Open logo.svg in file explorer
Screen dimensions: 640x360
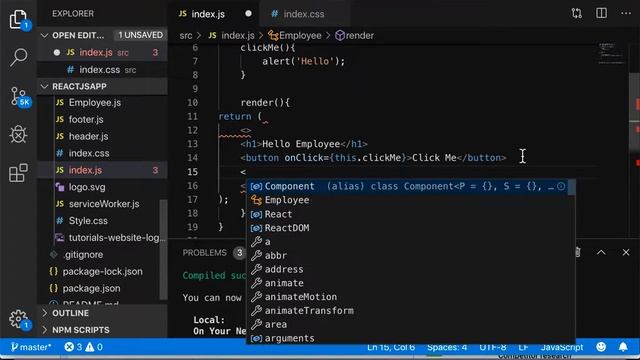pos(102,187)
